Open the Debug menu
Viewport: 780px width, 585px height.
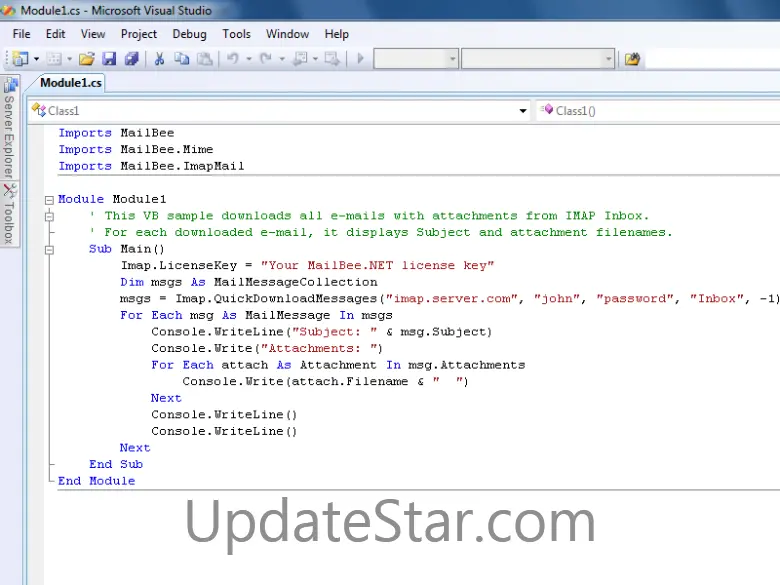tap(190, 34)
